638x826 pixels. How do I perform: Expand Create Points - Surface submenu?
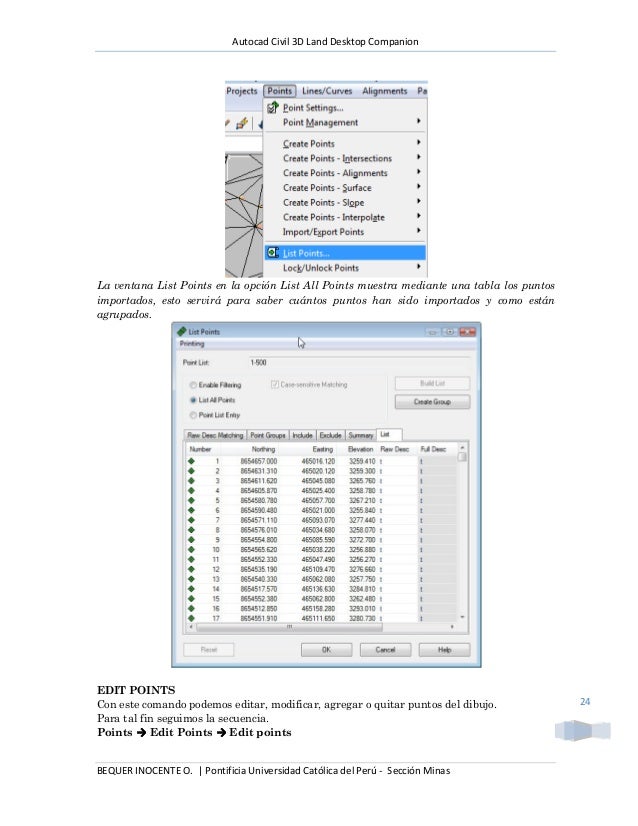tap(345, 188)
